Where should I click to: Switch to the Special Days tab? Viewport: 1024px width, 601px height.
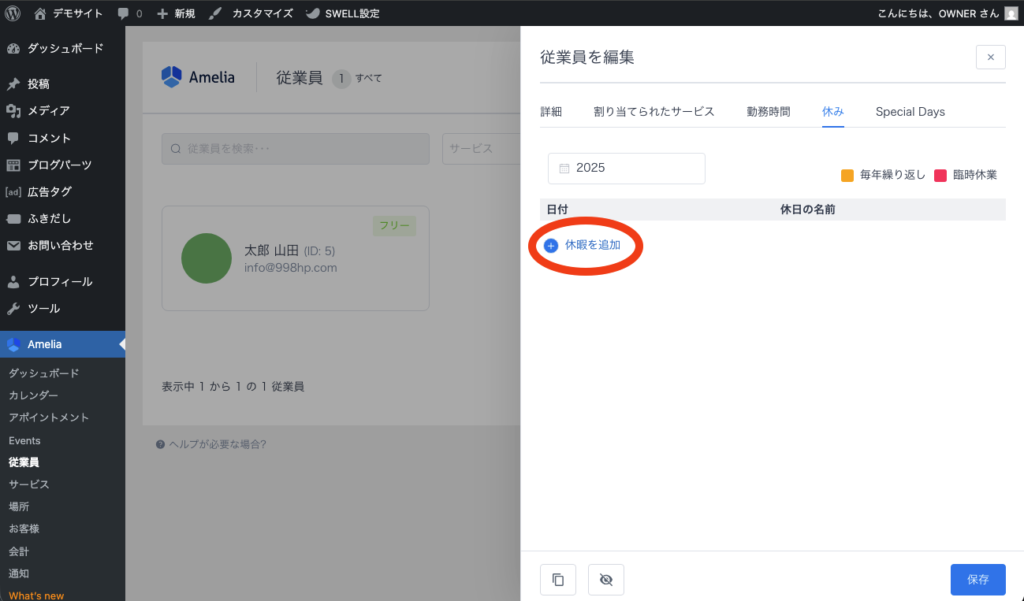(x=910, y=111)
